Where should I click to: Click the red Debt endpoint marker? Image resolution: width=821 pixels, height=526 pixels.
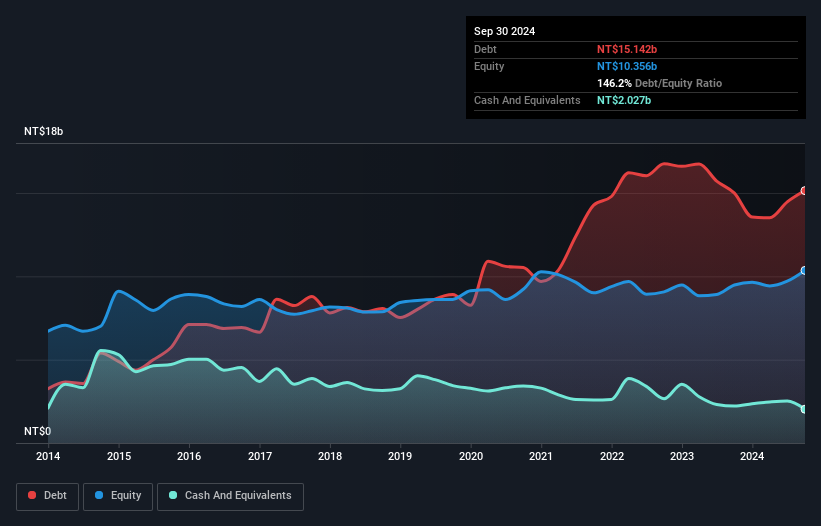tap(804, 191)
